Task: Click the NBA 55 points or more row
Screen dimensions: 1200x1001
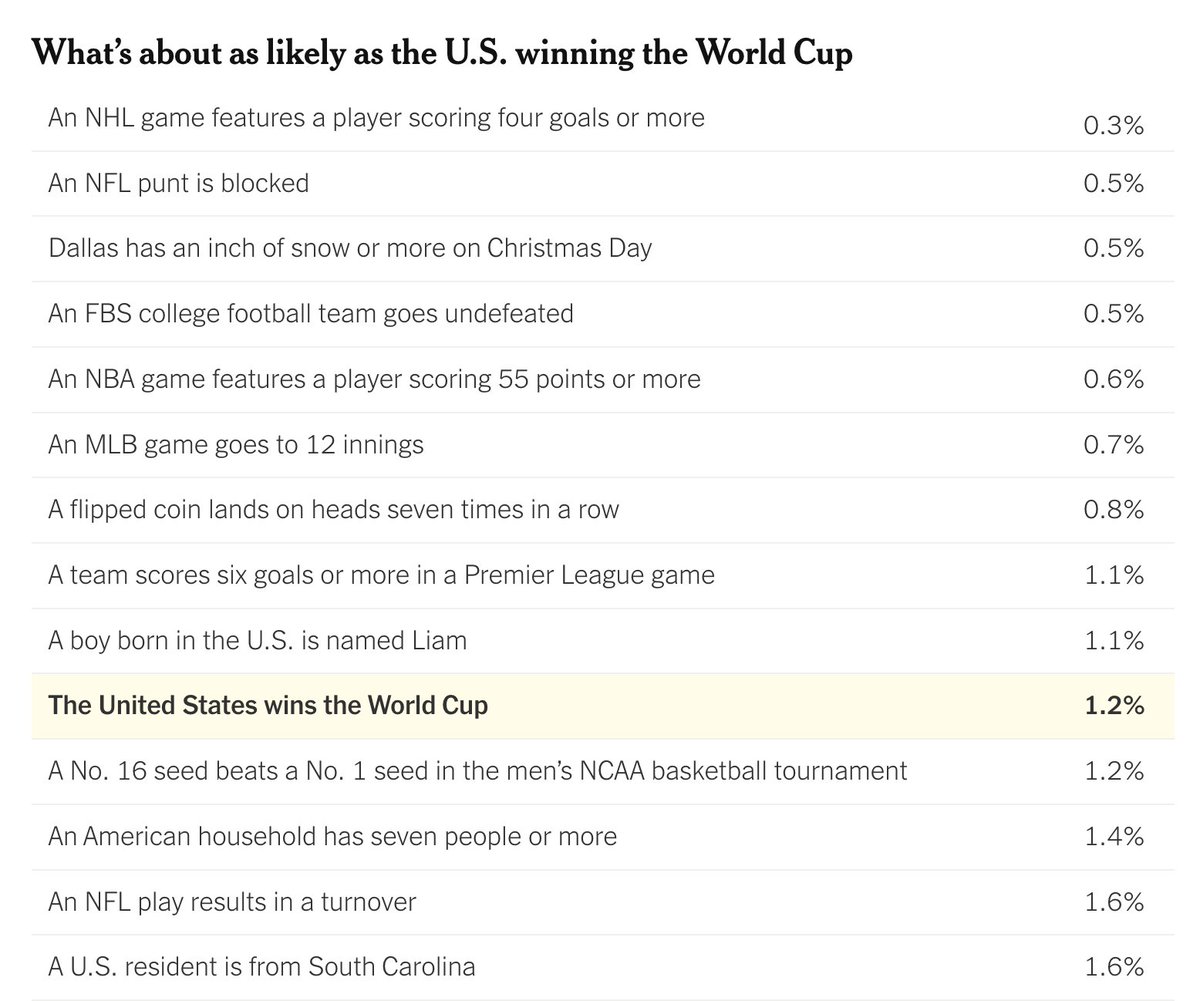Action: 603,380
